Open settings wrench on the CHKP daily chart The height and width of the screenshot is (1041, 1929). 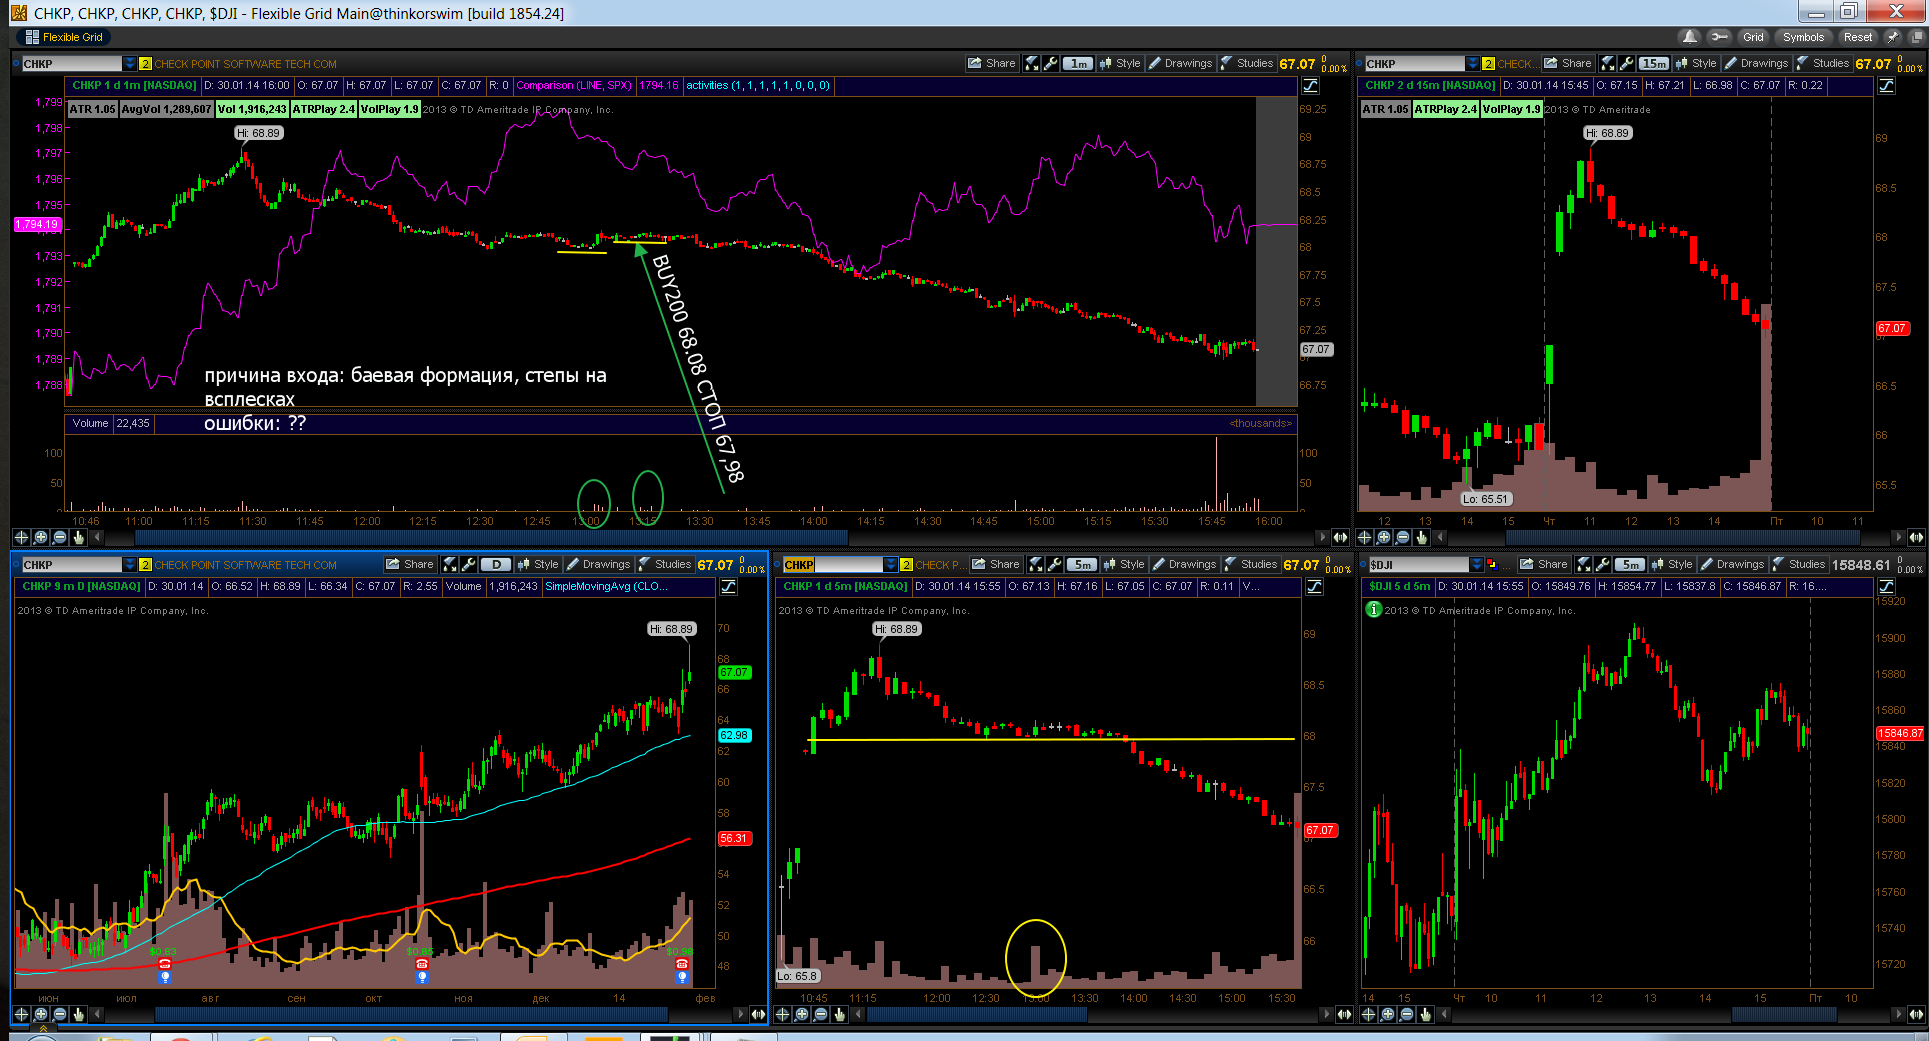click(x=468, y=564)
